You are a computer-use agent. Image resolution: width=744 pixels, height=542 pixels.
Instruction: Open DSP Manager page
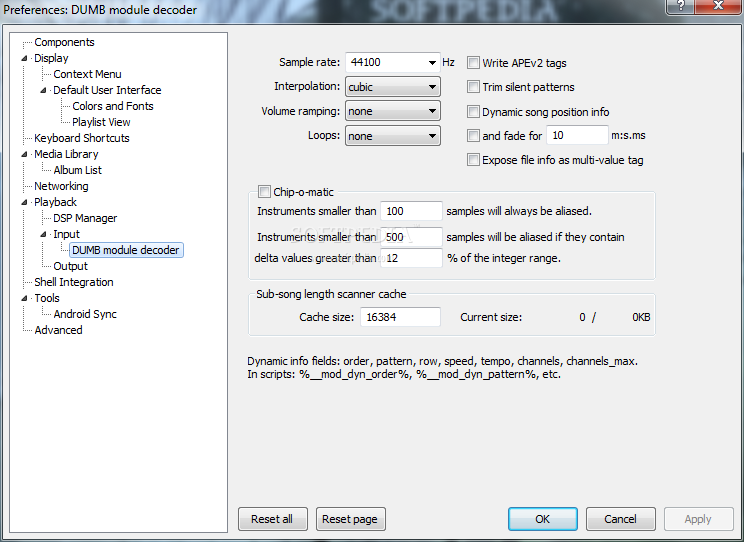coord(85,218)
